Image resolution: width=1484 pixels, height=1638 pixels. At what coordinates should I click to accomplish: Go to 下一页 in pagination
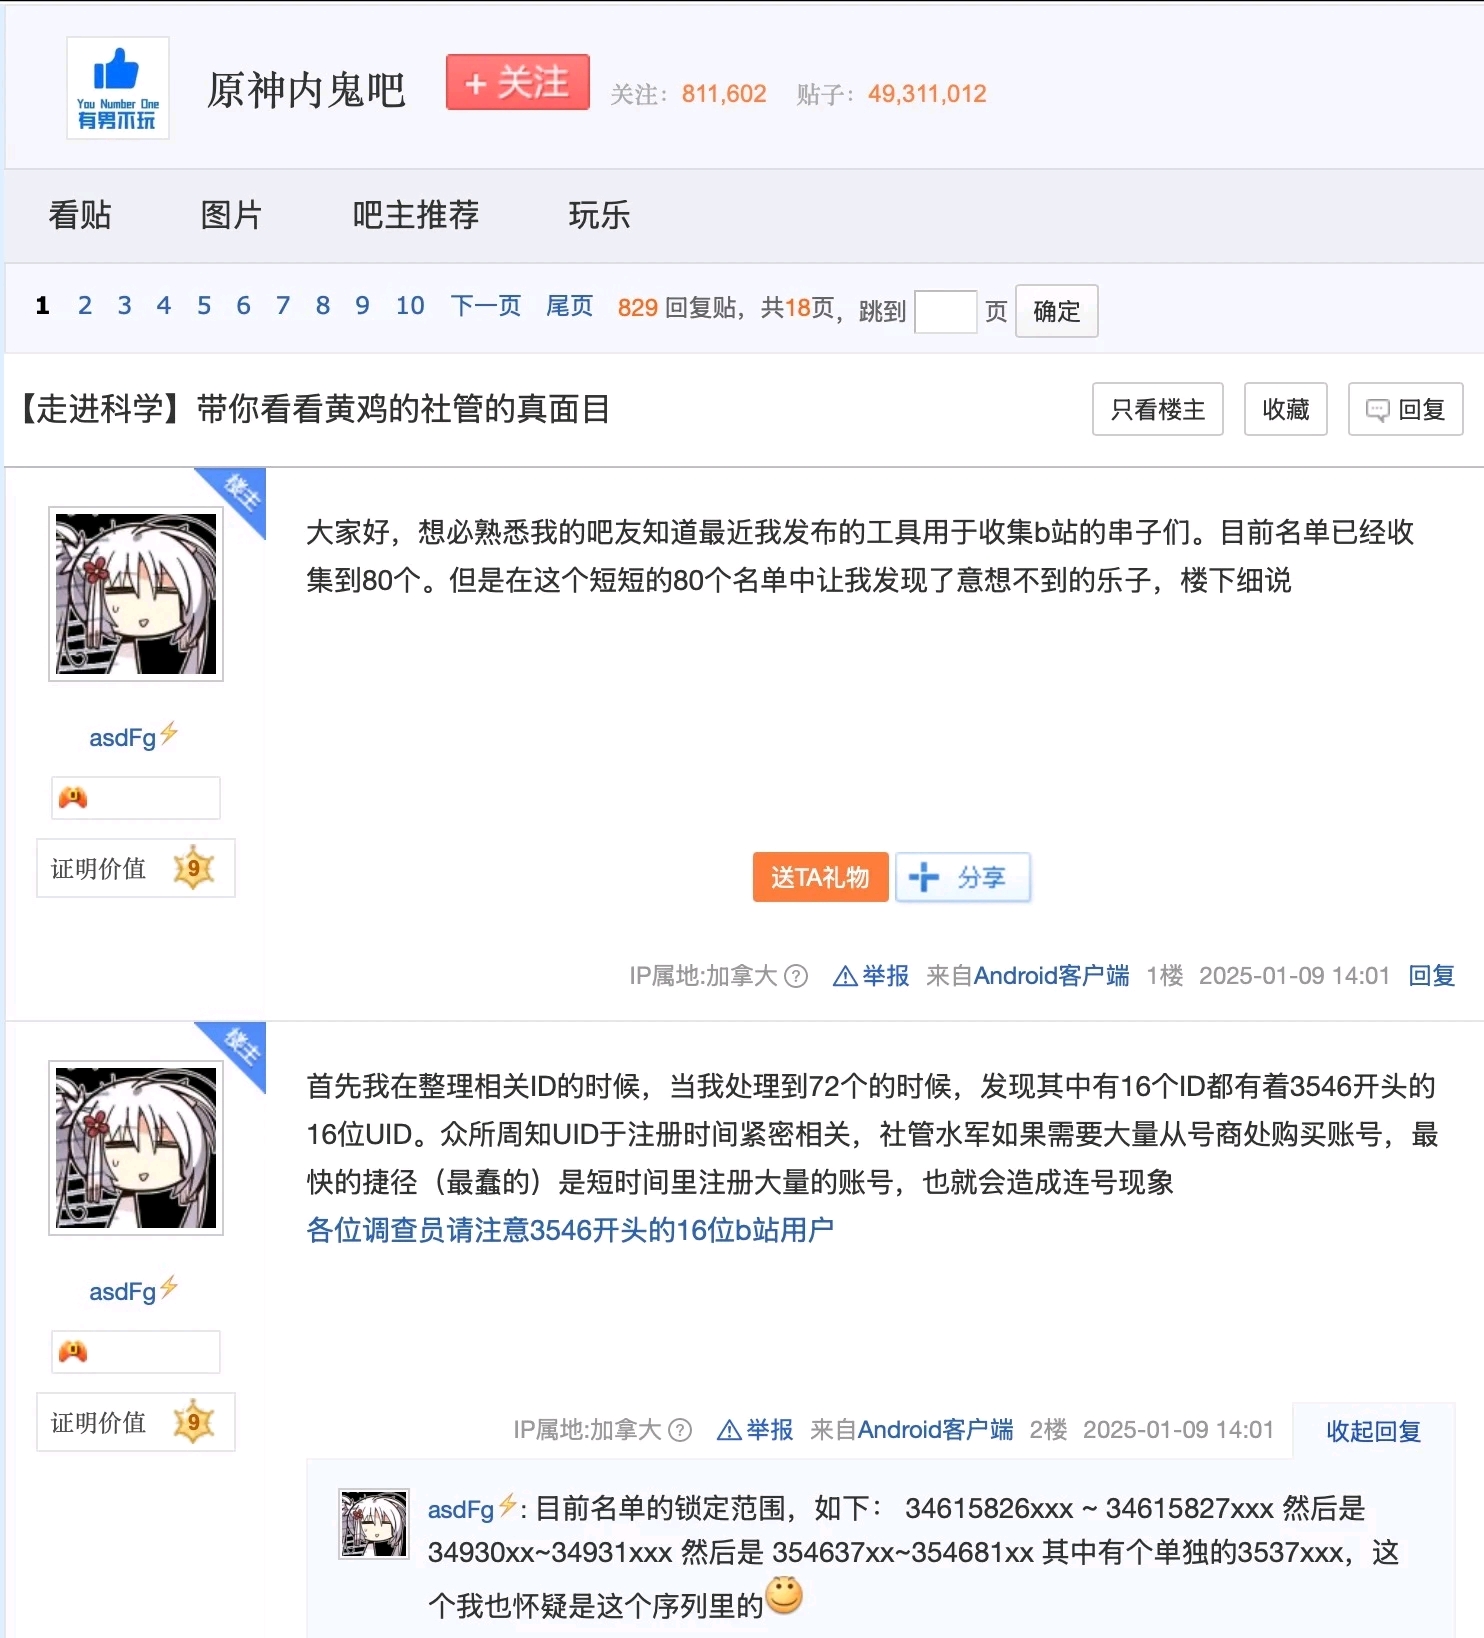click(x=486, y=306)
